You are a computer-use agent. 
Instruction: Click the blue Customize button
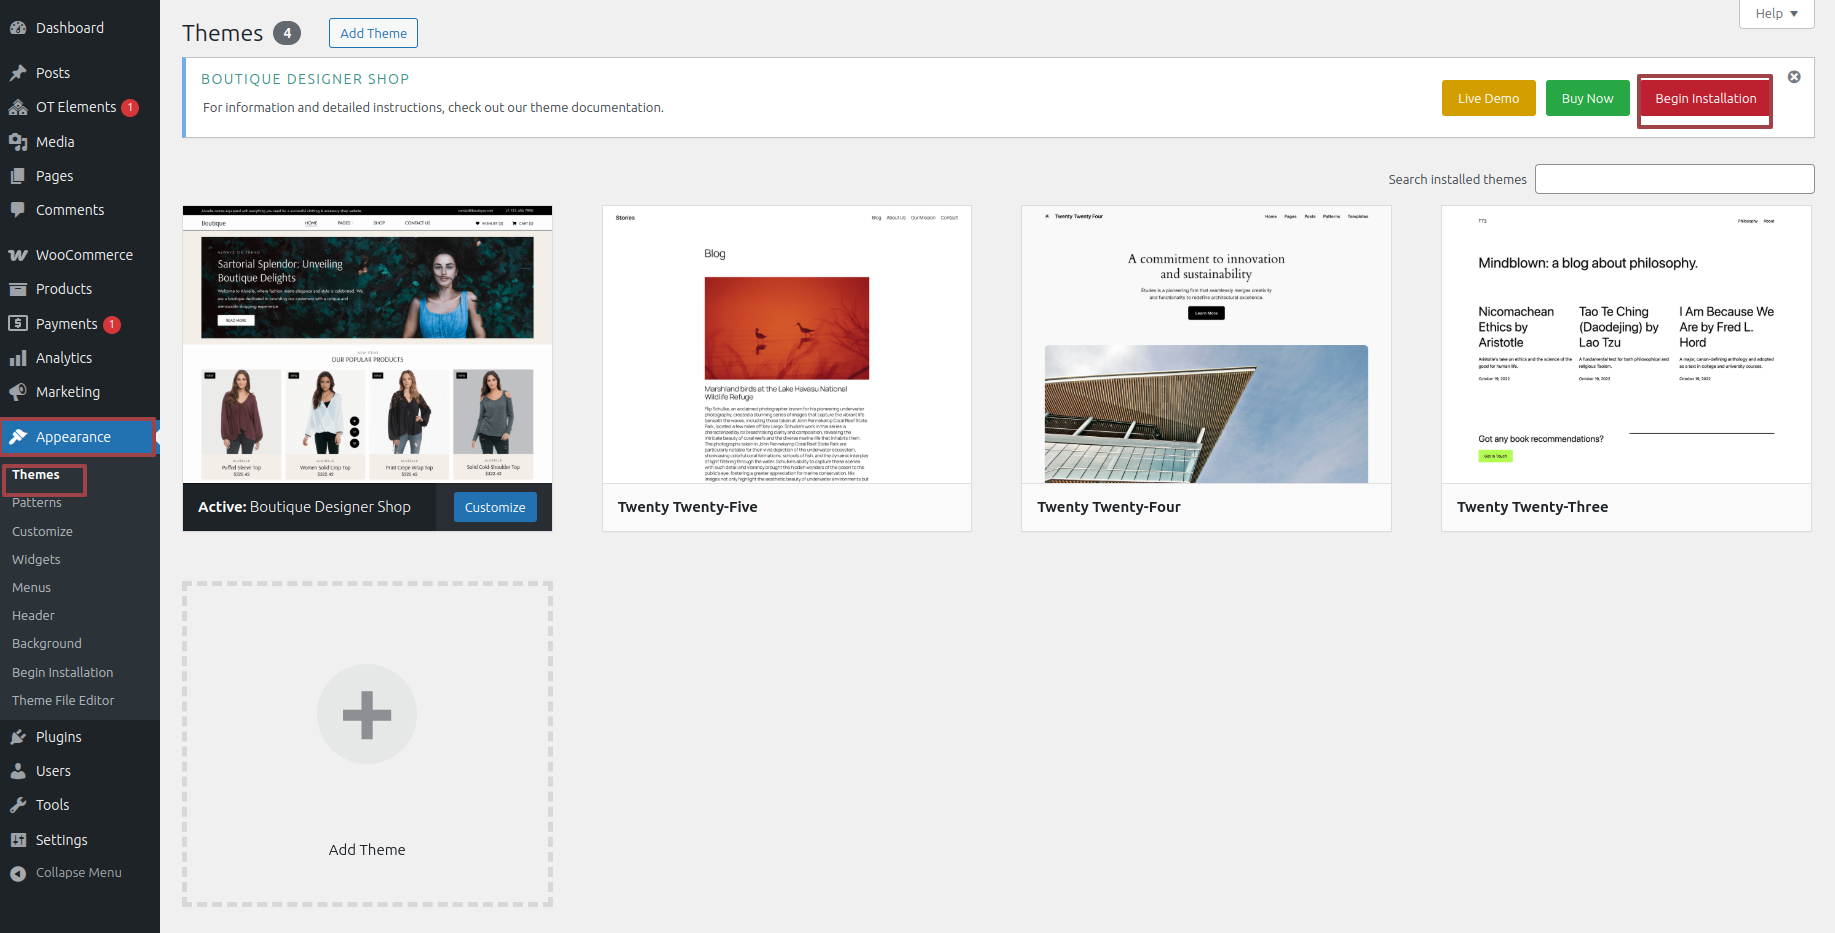(x=495, y=507)
